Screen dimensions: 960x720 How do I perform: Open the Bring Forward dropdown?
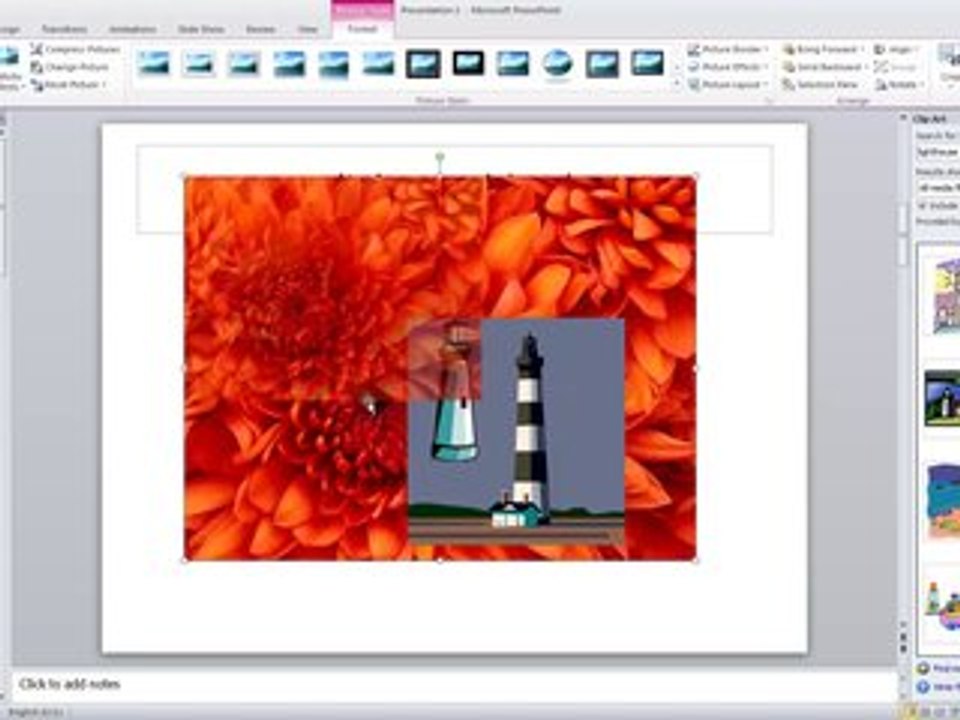tap(823, 49)
